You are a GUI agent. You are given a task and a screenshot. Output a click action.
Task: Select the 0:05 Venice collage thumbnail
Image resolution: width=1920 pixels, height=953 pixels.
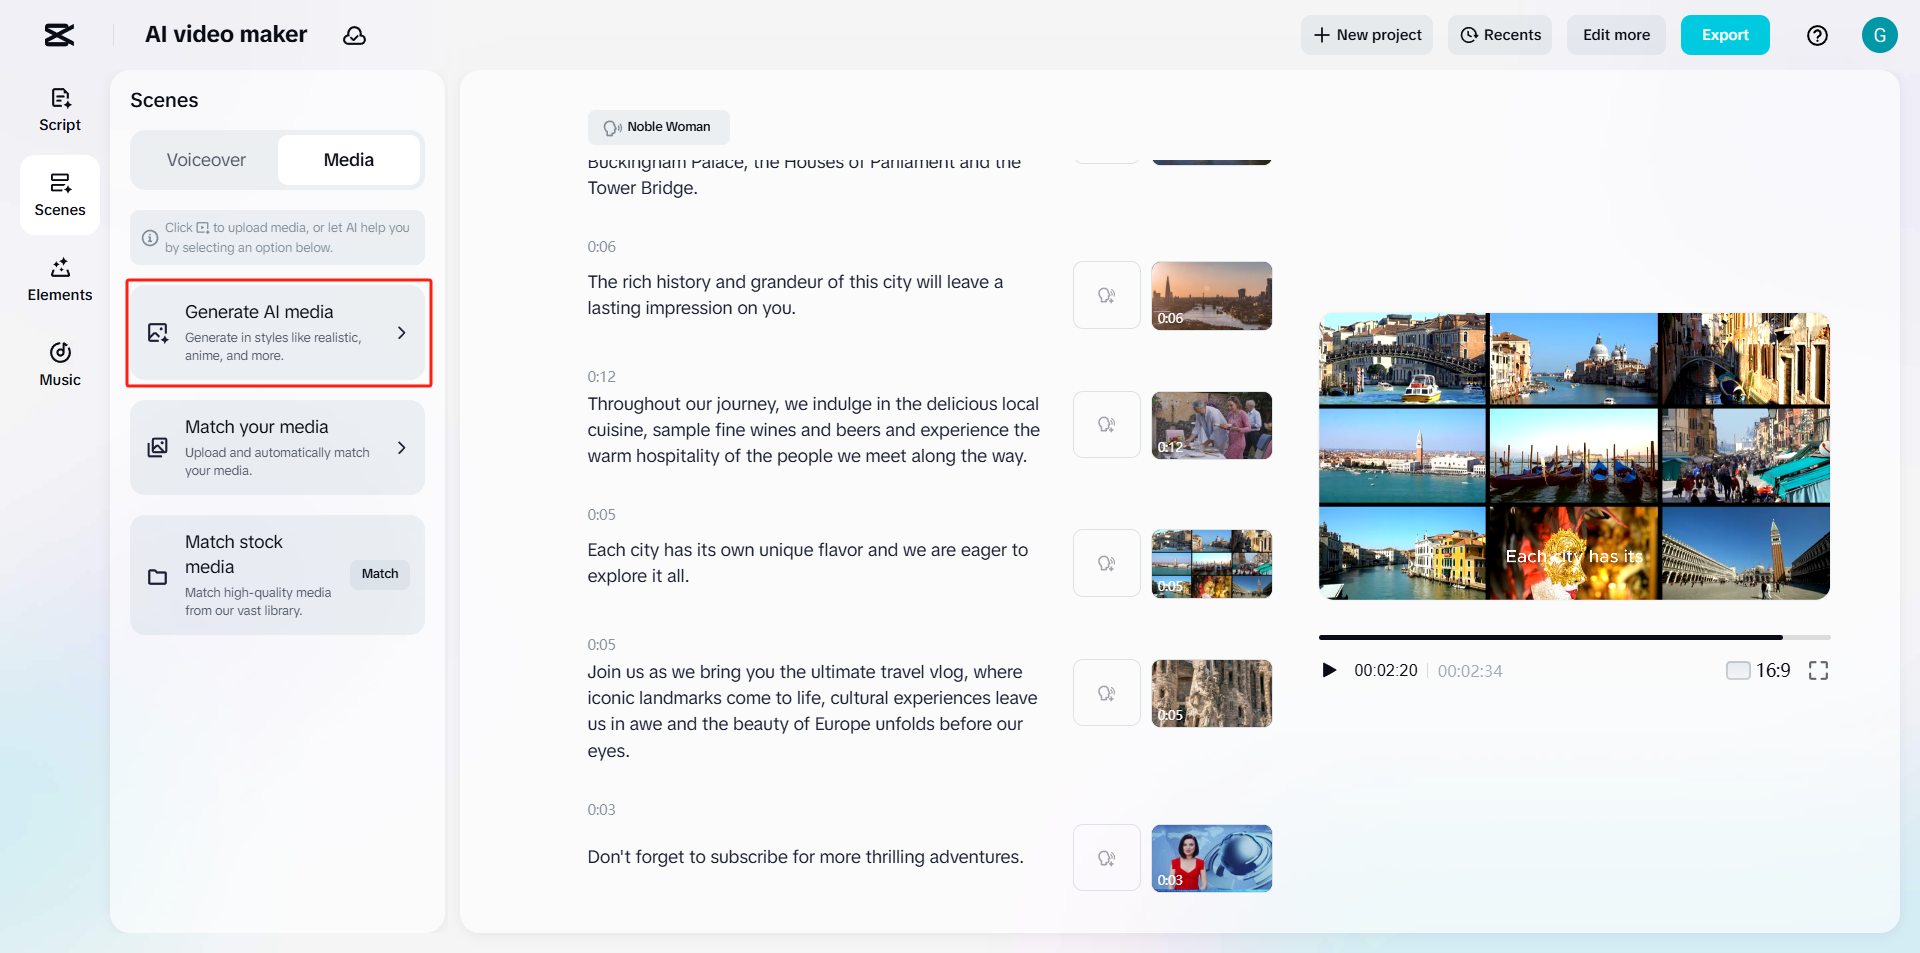click(1212, 564)
